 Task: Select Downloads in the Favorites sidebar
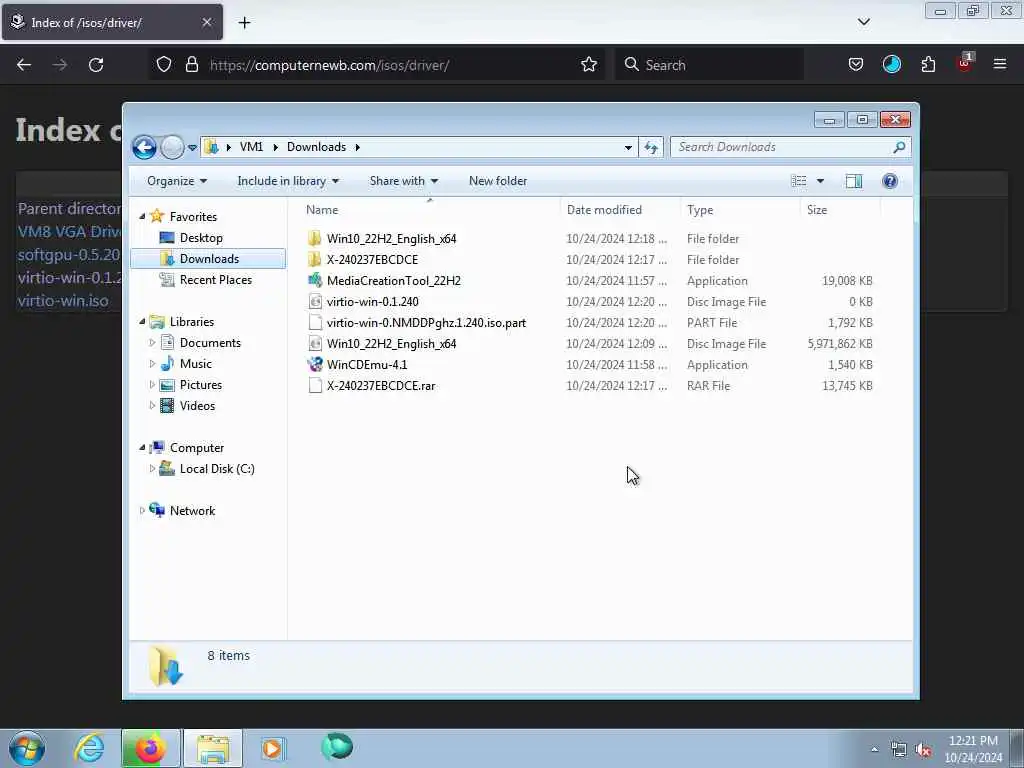208,259
